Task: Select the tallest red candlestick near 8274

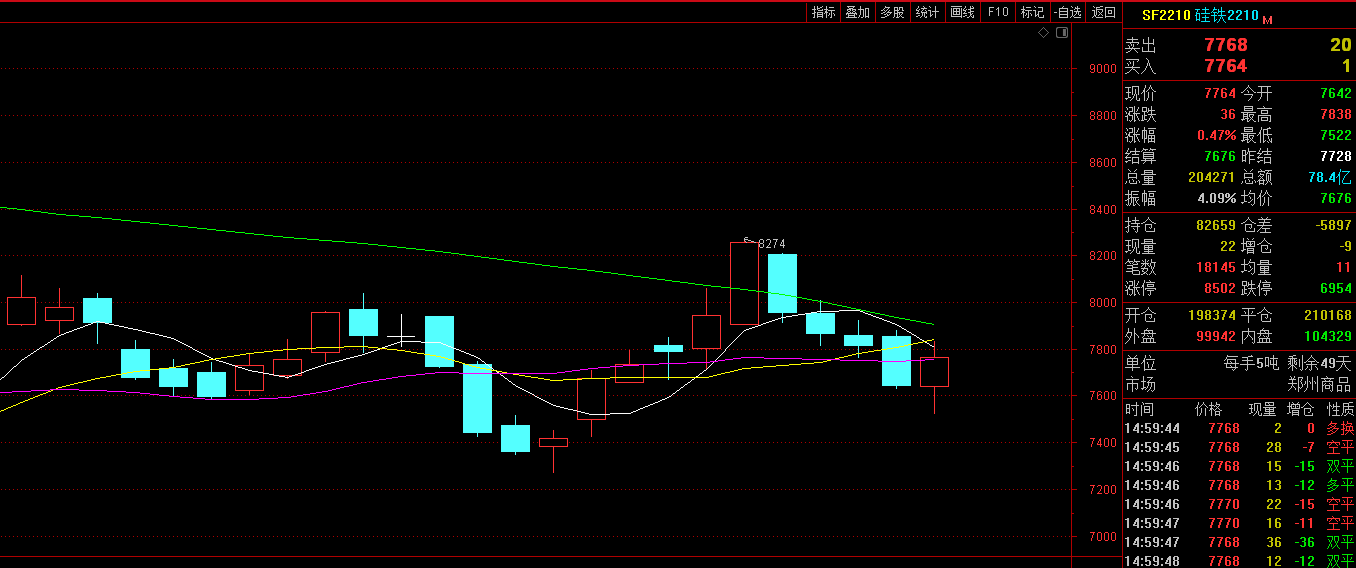Action: (744, 283)
